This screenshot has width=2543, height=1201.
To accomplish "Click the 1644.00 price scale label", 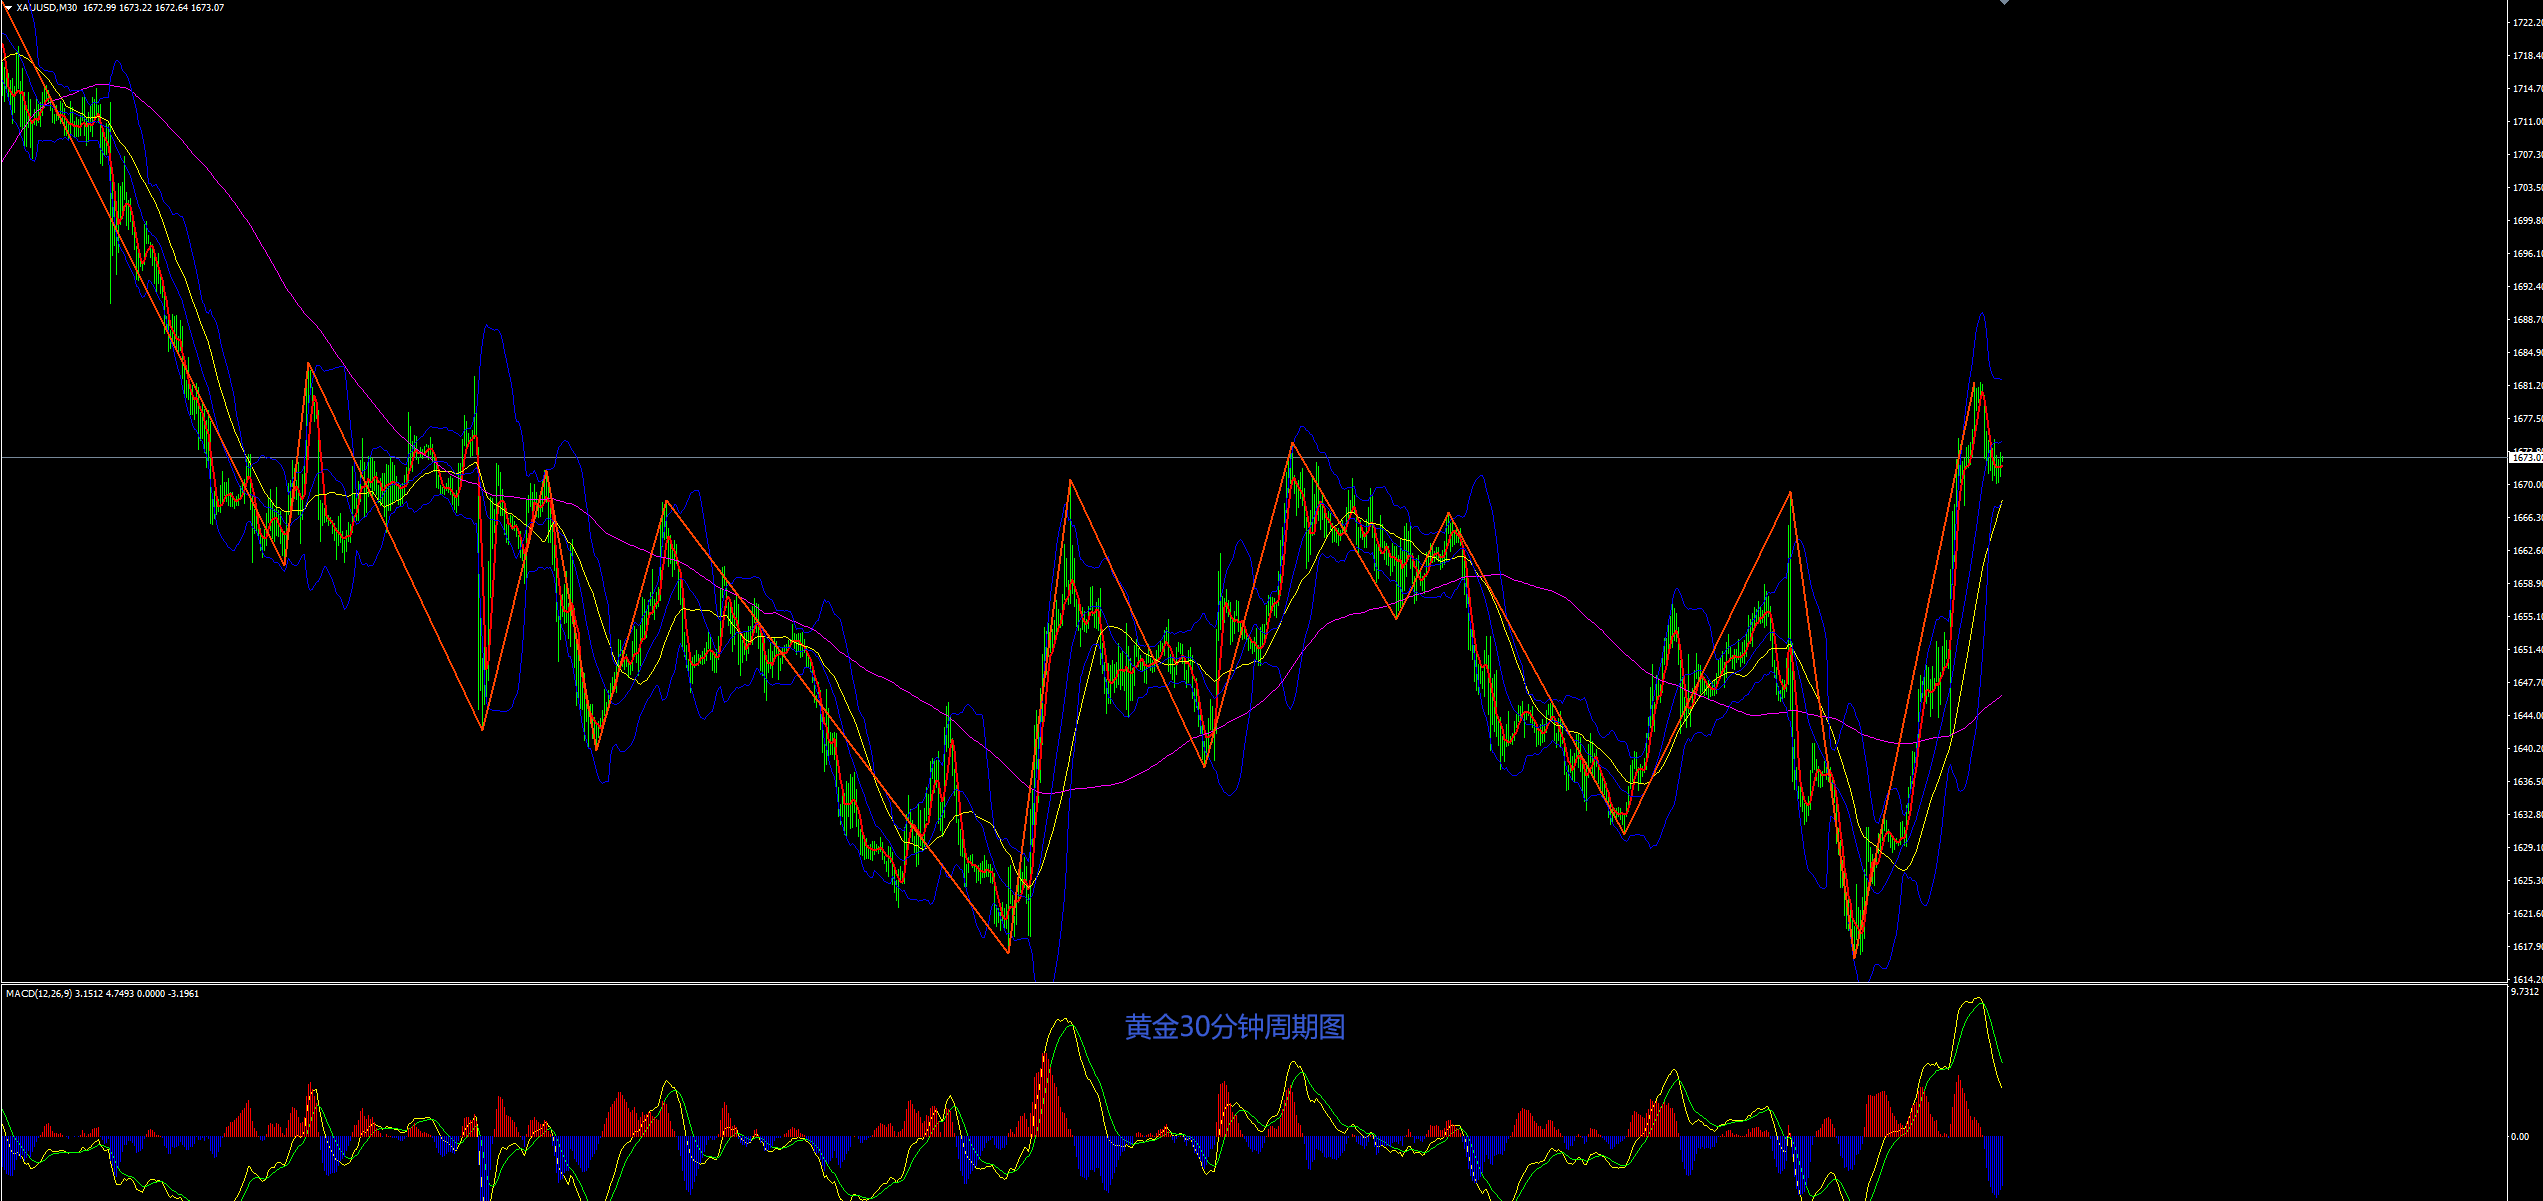I will (2527, 716).
